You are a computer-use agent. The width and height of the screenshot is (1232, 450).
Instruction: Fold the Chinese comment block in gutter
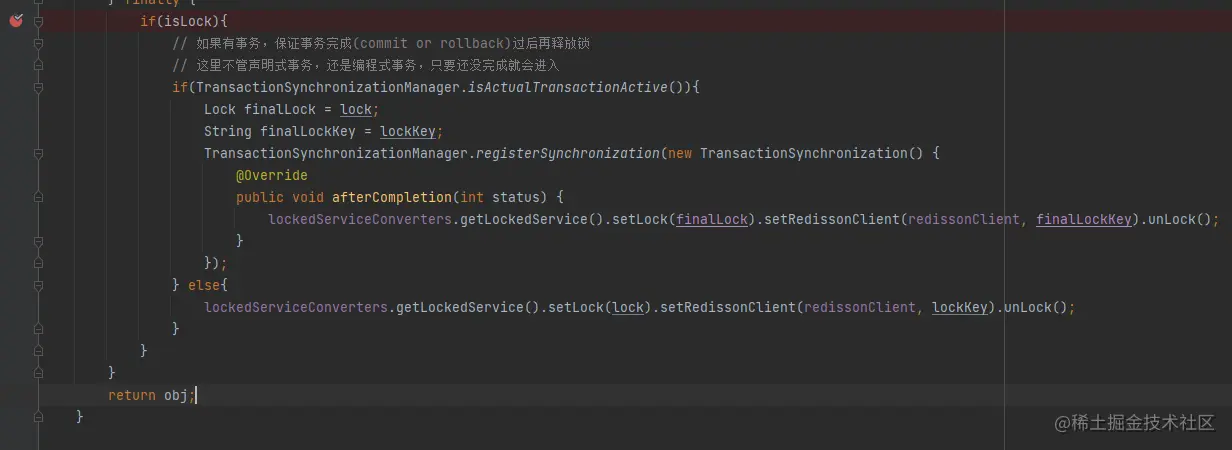38,43
